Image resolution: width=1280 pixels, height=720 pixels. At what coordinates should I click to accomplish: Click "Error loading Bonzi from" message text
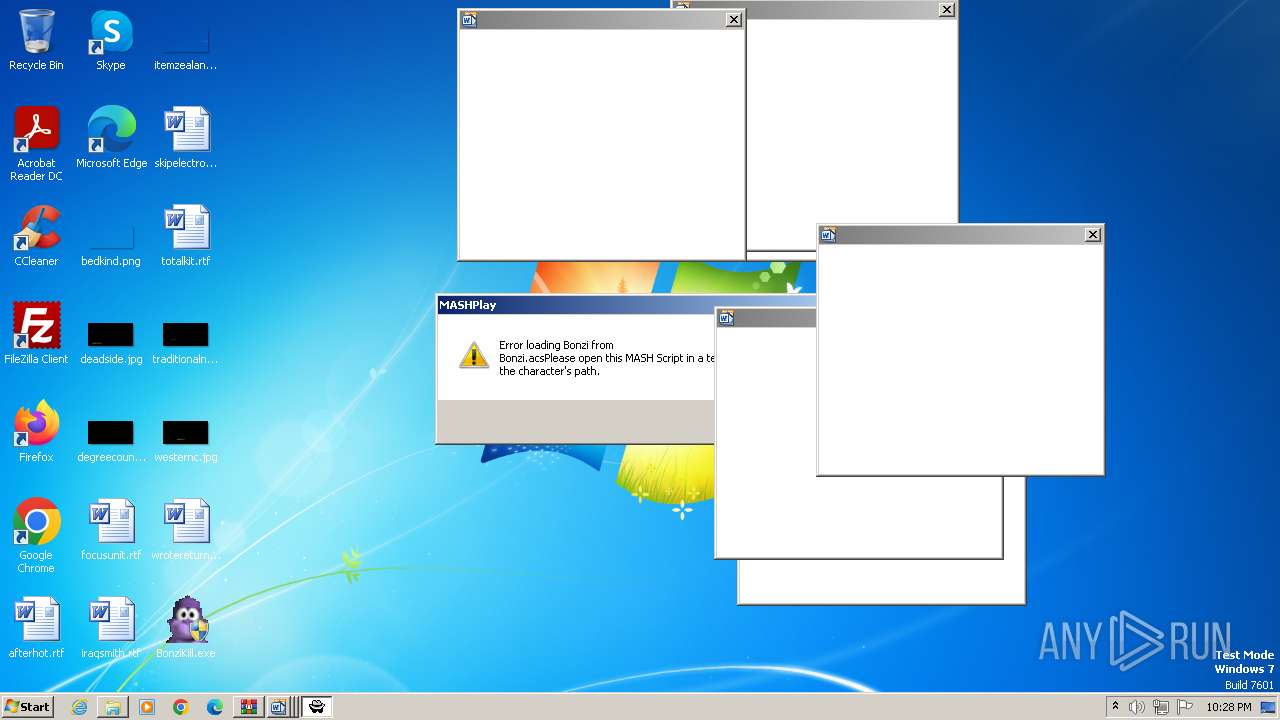tap(556, 345)
